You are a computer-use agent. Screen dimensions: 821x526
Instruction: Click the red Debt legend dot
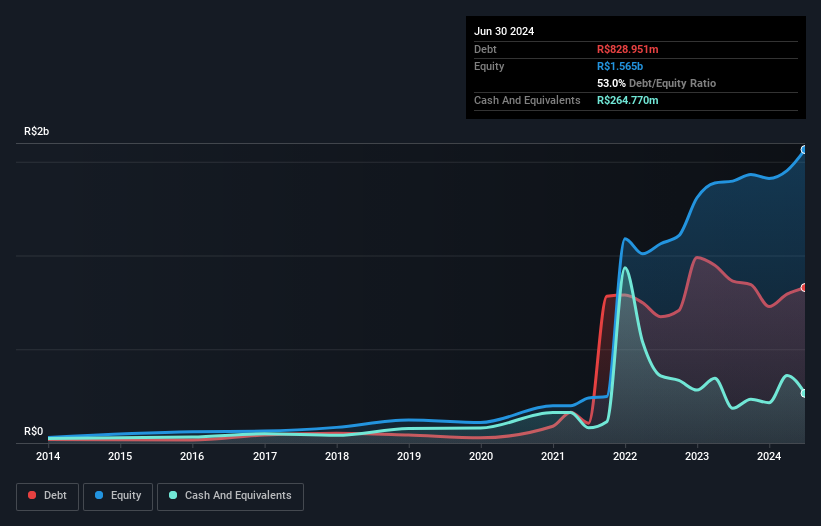tap(32, 495)
